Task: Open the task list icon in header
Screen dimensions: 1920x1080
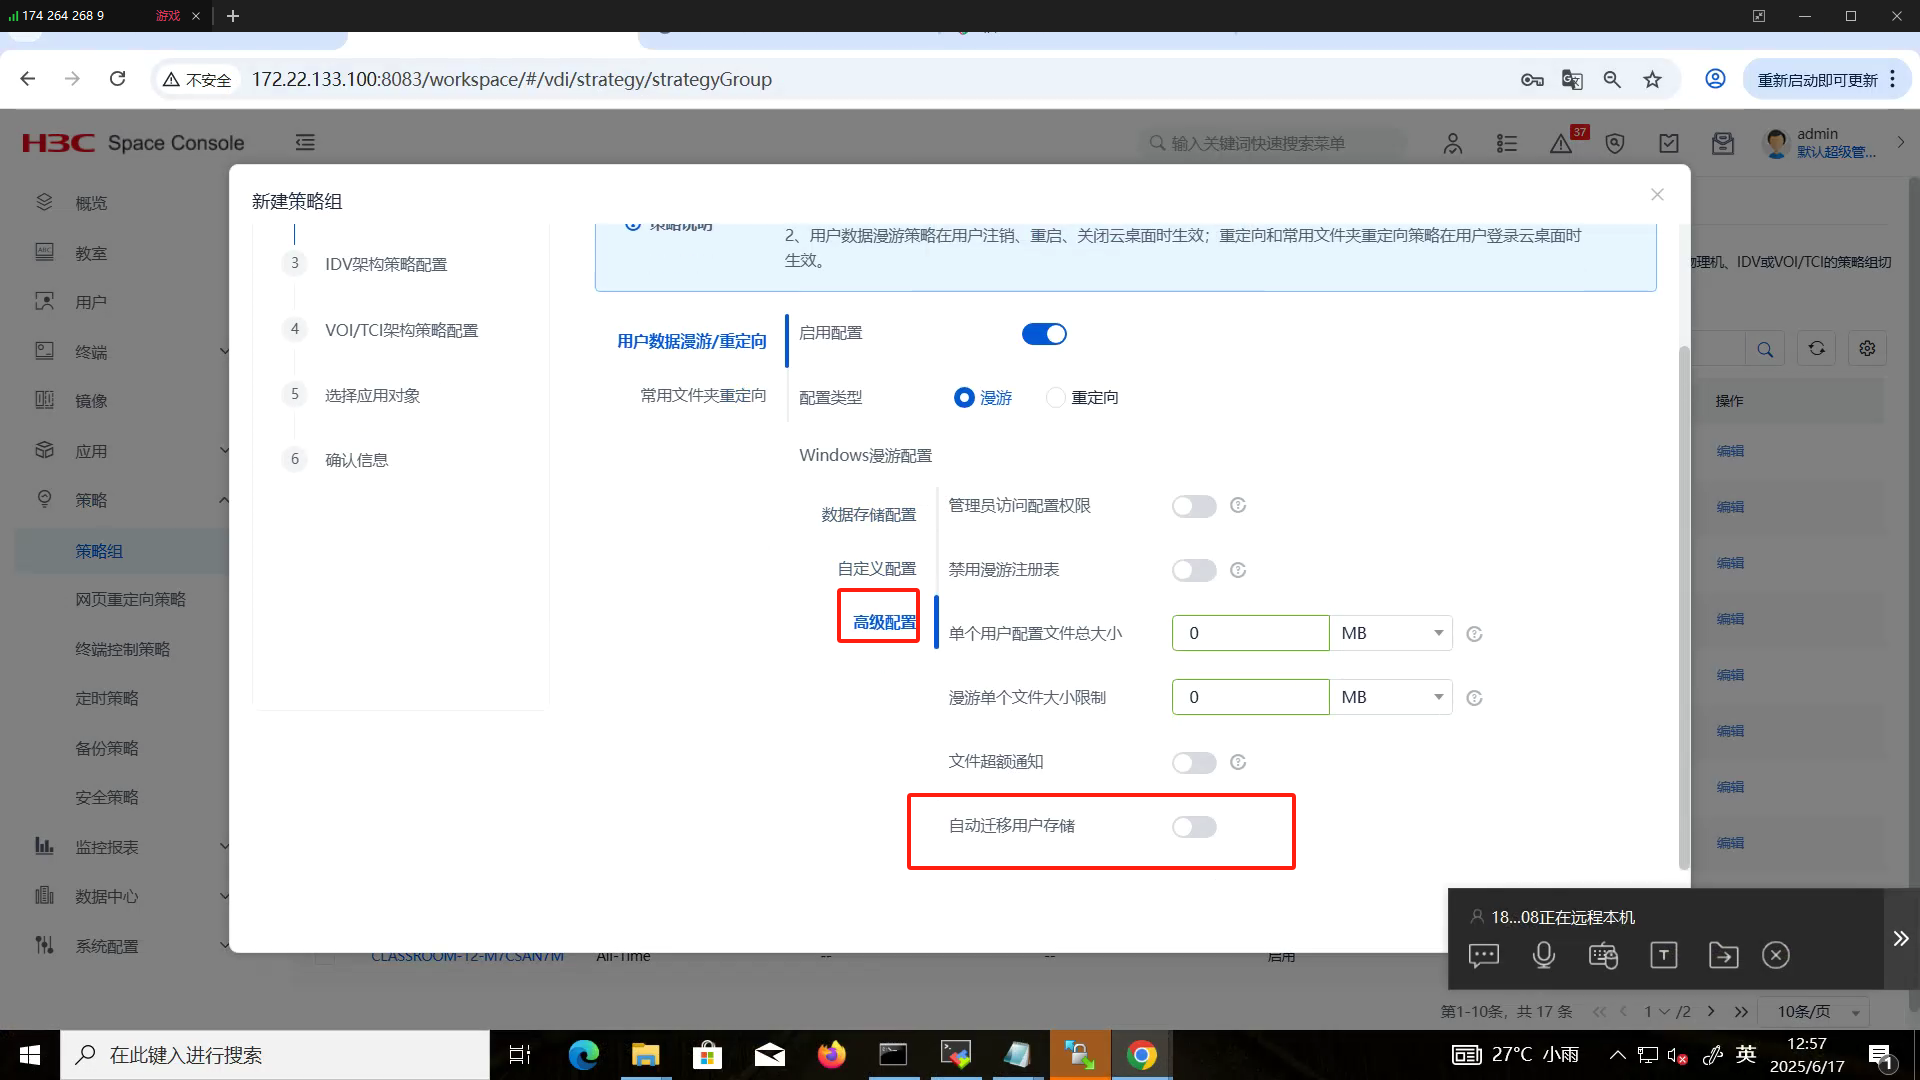Action: [x=1507, y=144]
